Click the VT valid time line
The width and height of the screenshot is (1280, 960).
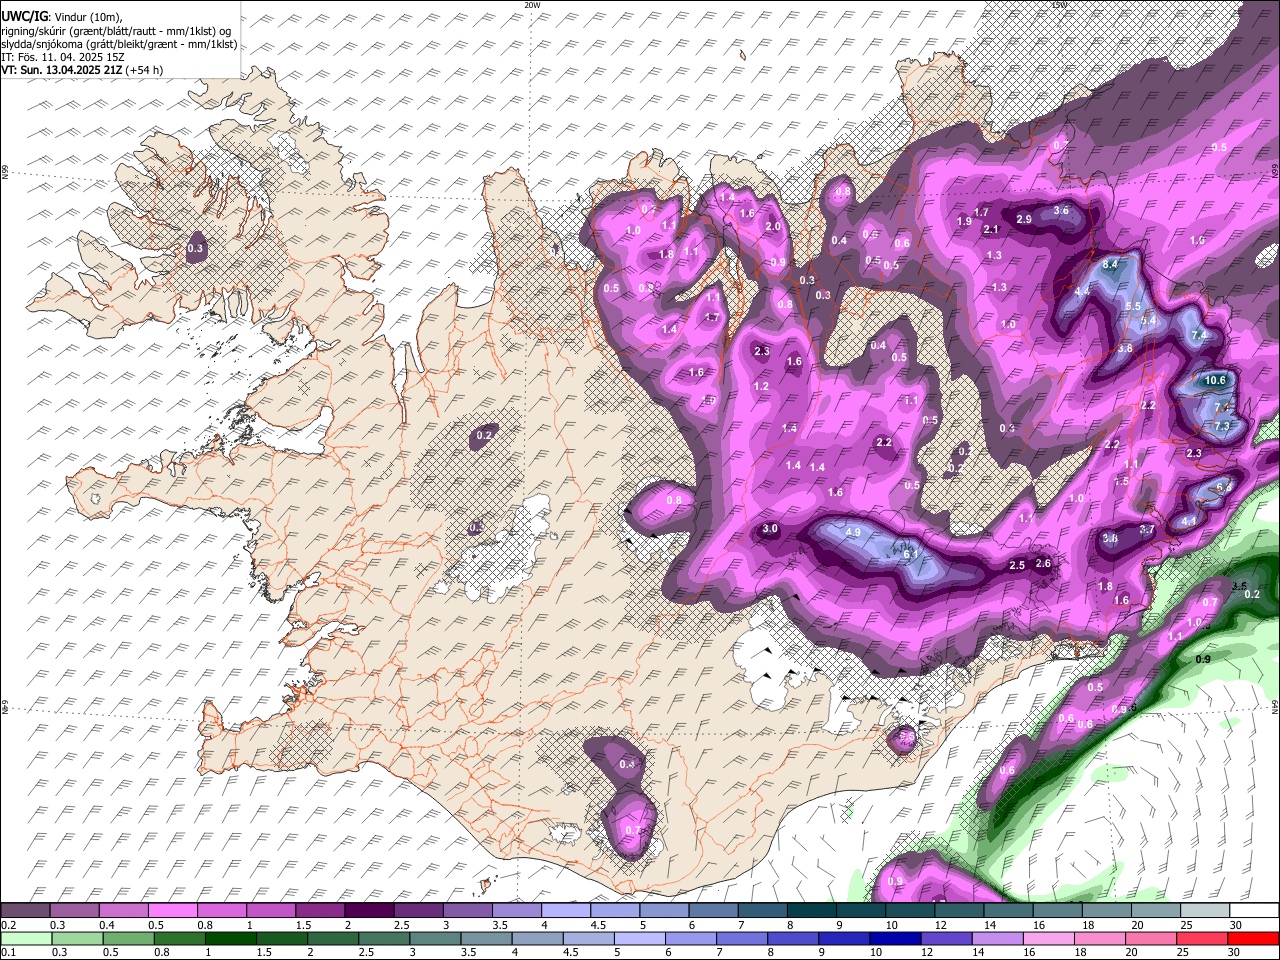tap(82, 70)
